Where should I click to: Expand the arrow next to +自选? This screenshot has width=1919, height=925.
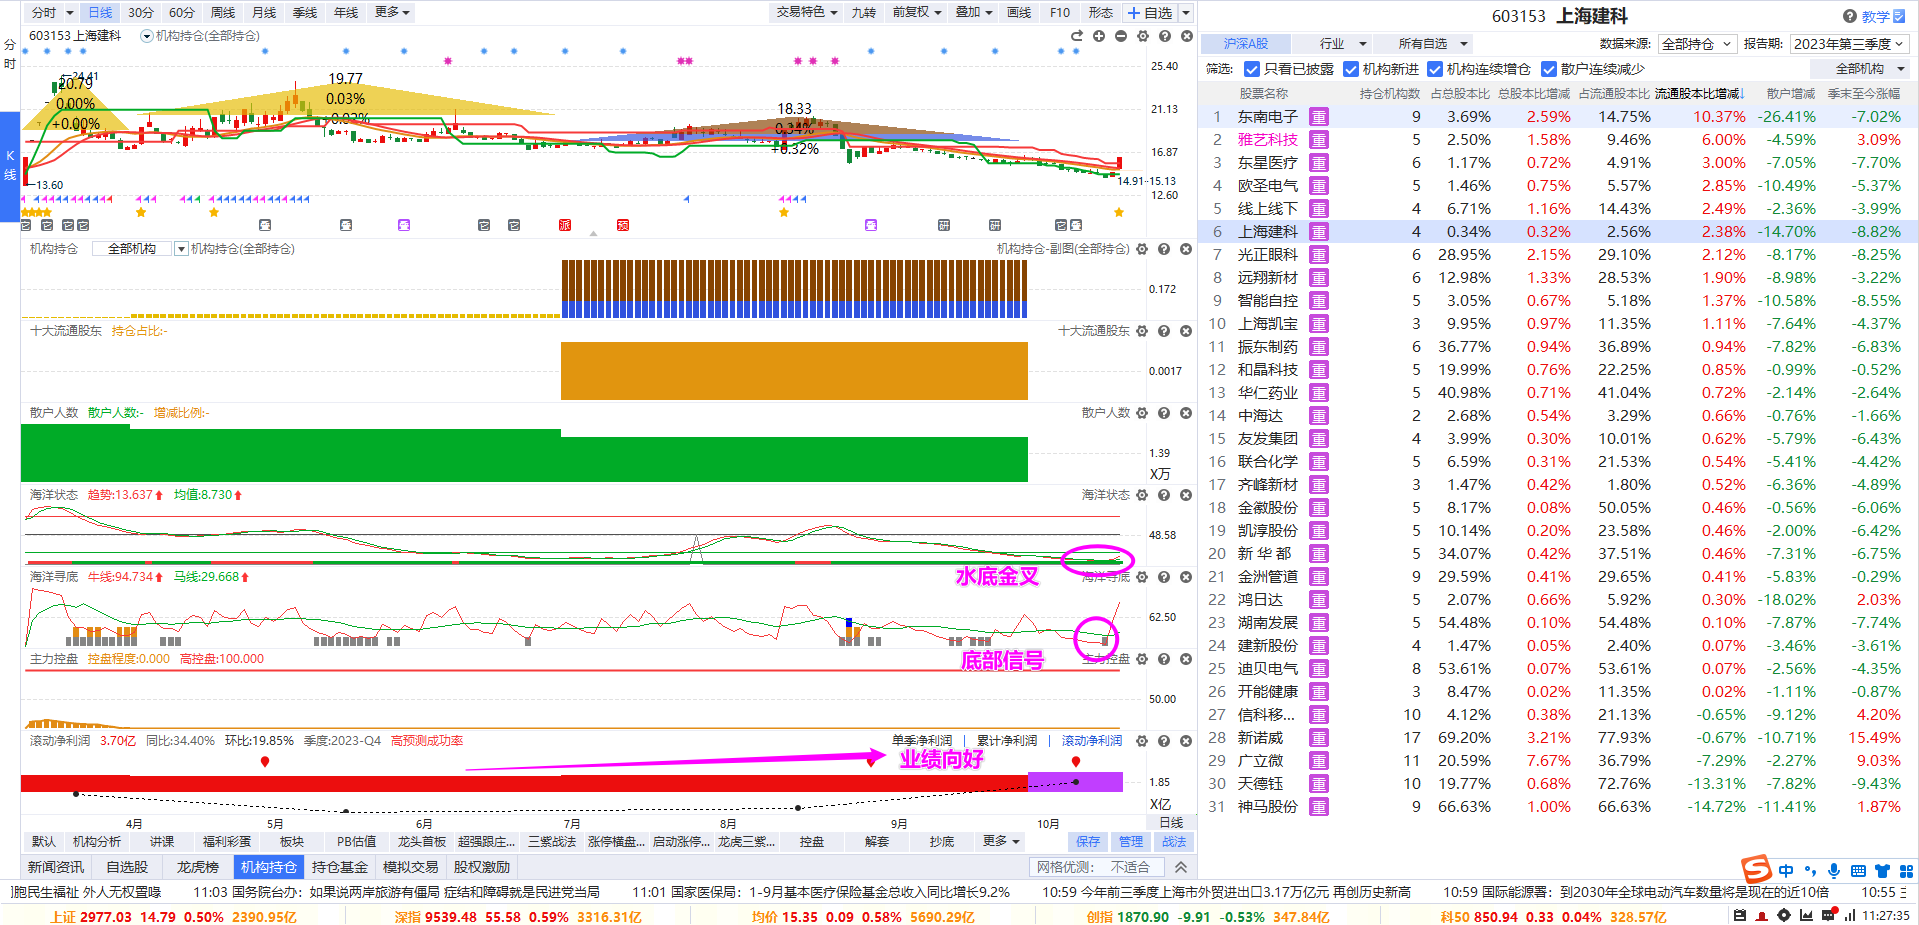[x=1186, y=13]
